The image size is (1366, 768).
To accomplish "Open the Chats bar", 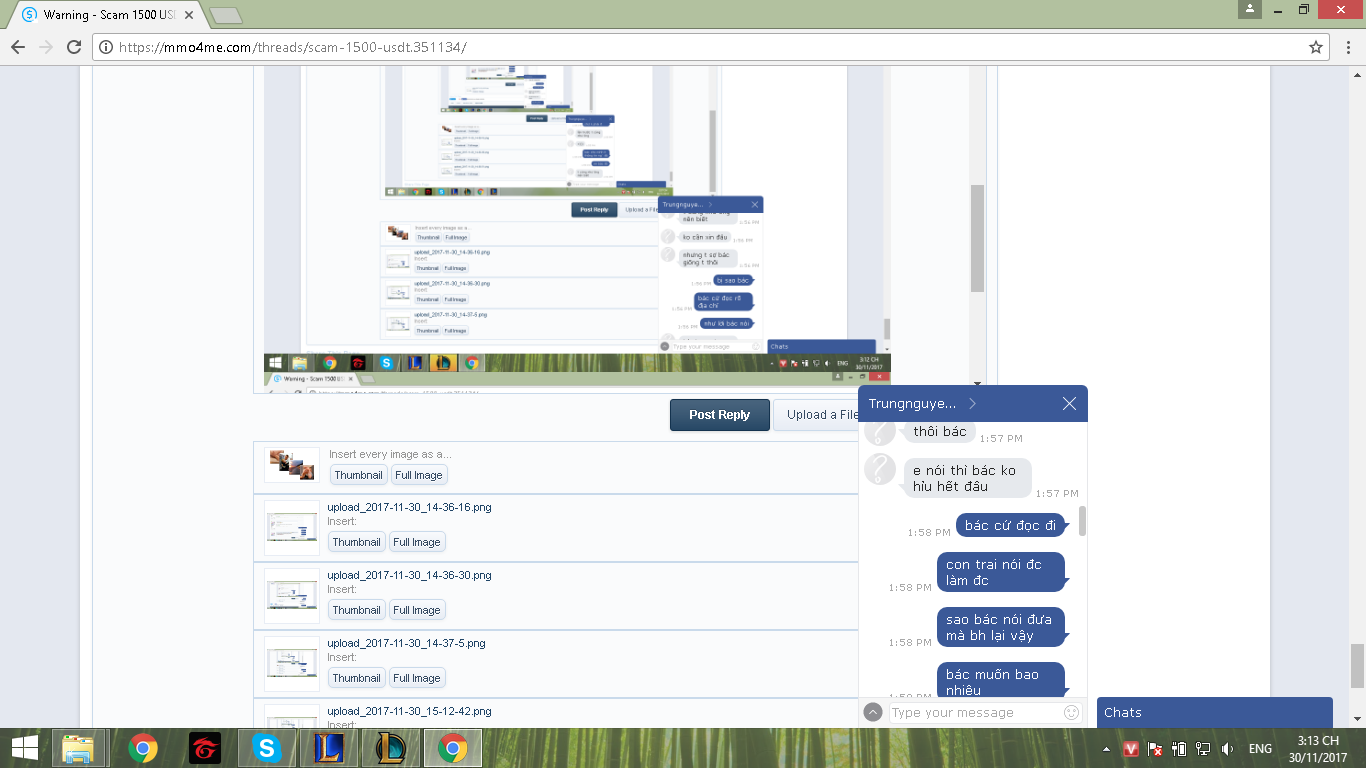I will pos(1214,713).
